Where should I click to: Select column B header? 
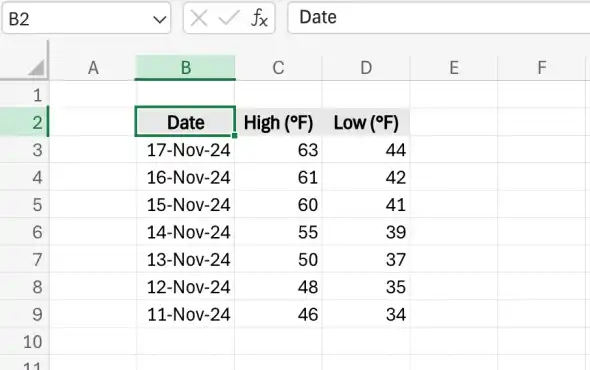coord(185,68)
